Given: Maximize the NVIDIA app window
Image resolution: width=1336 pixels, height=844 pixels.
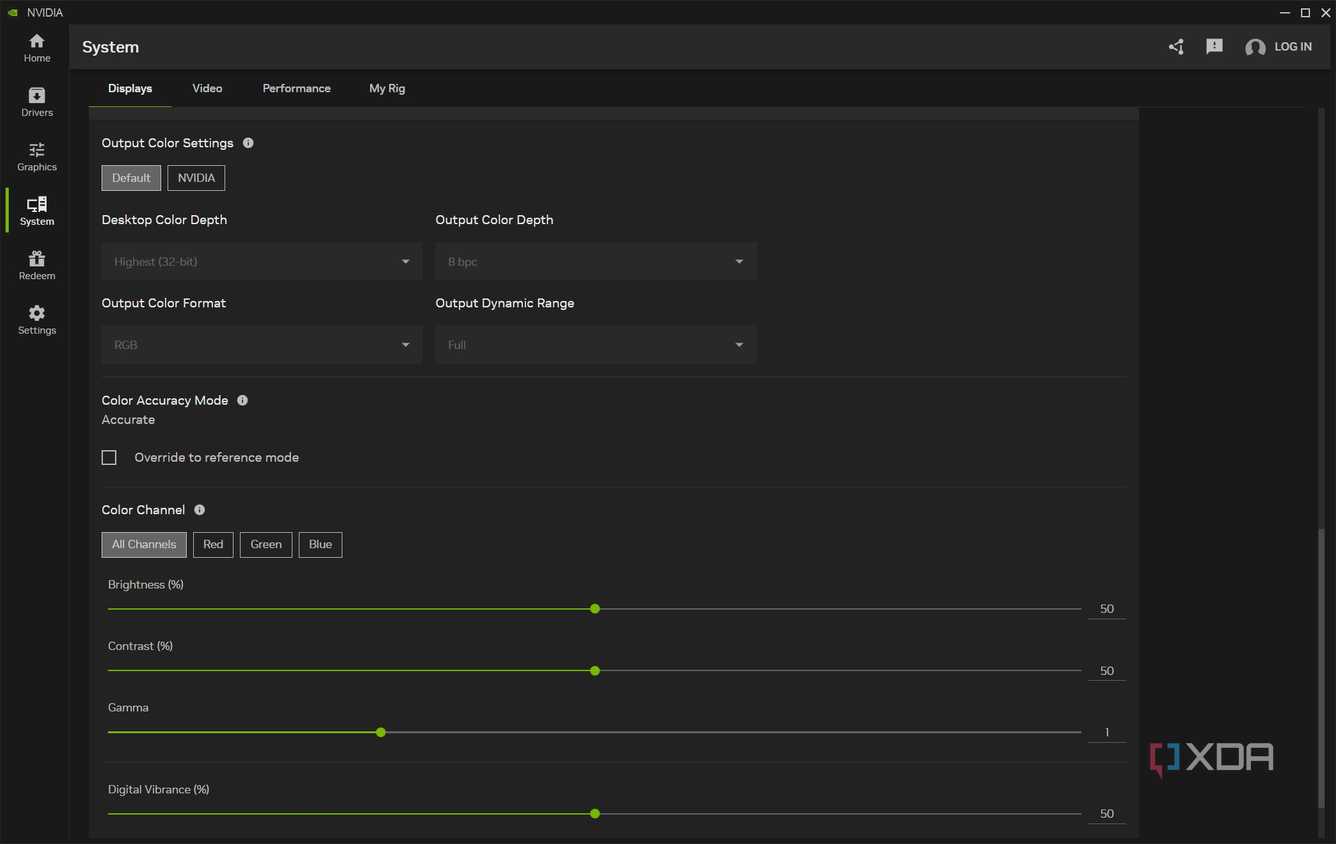Looking at the screenshot, I should [x=1305, y=13].
